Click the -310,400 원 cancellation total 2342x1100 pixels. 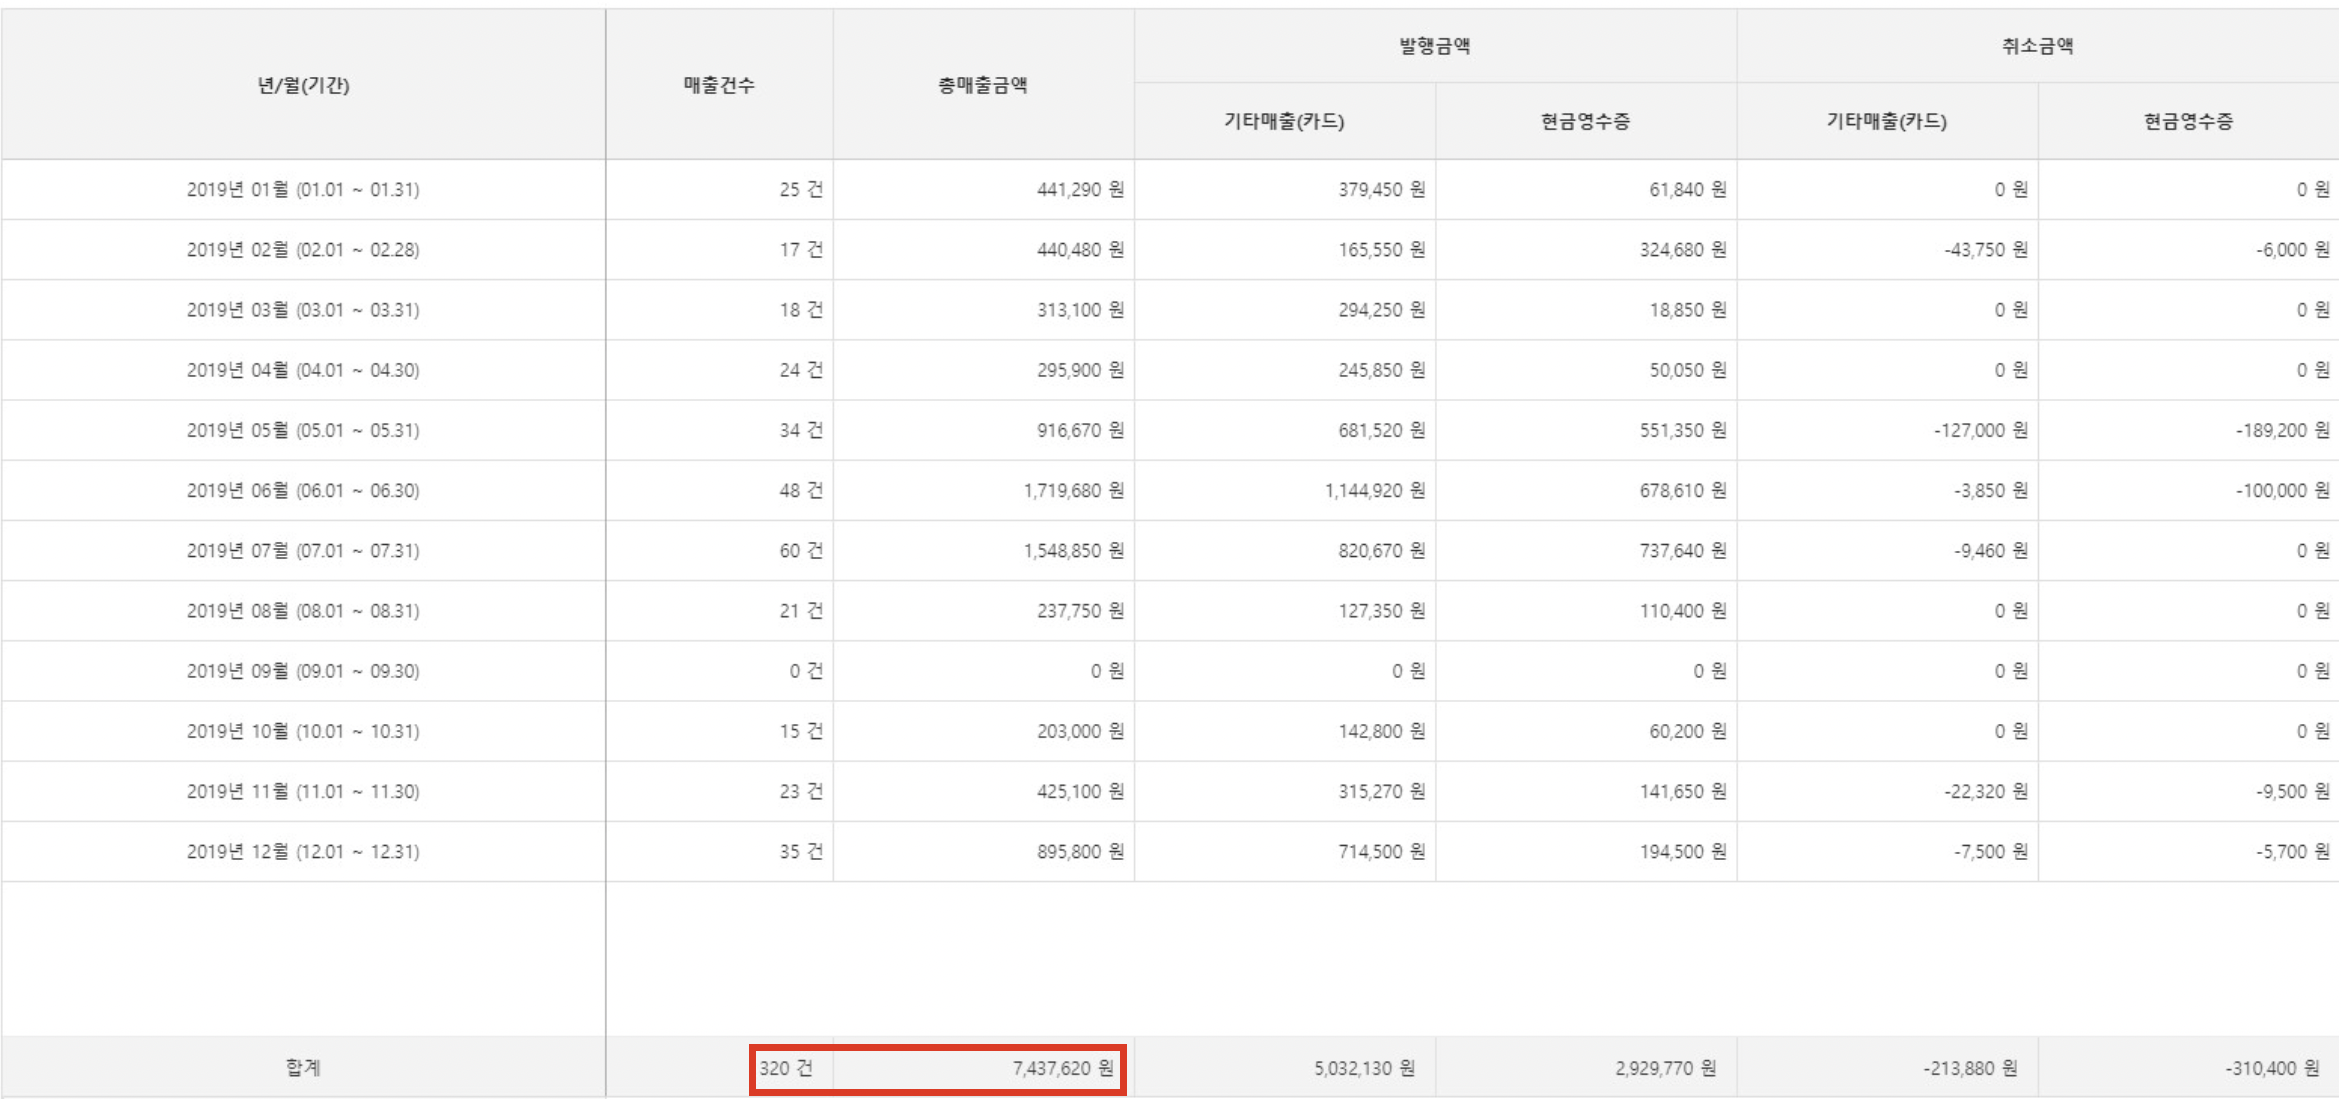click(x=2271, y=1068)
